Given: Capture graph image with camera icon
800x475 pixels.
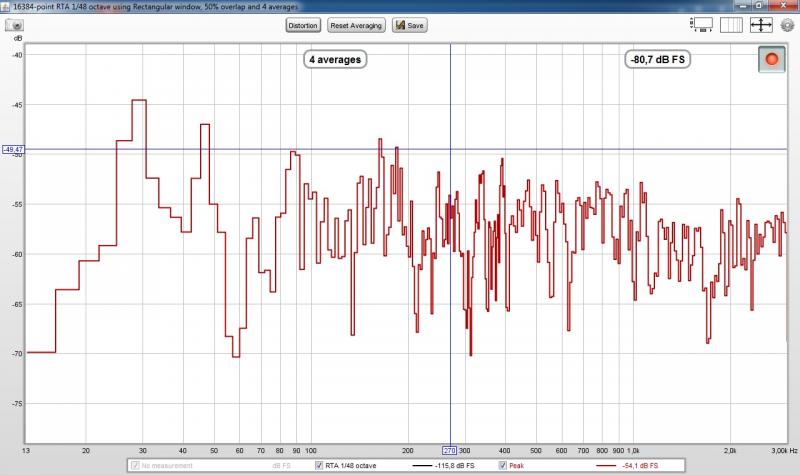Looking at the screenshot, I should [14, 25].
